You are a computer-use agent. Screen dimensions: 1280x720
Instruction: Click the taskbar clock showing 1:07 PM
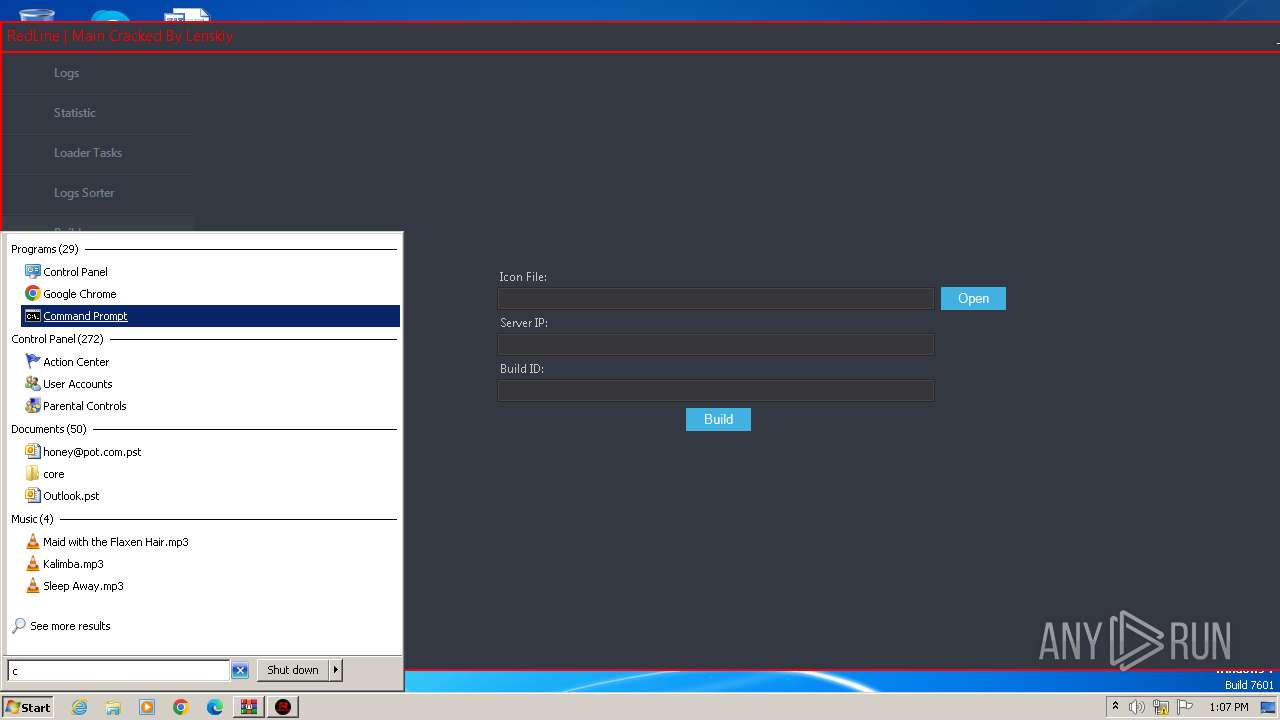pyautogui.click(x=1228, y=707)
